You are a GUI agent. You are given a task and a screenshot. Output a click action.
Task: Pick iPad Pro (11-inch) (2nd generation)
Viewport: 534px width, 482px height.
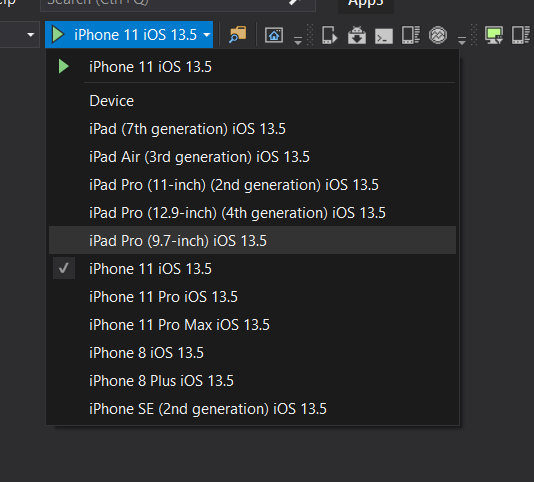tap(252, 185)
